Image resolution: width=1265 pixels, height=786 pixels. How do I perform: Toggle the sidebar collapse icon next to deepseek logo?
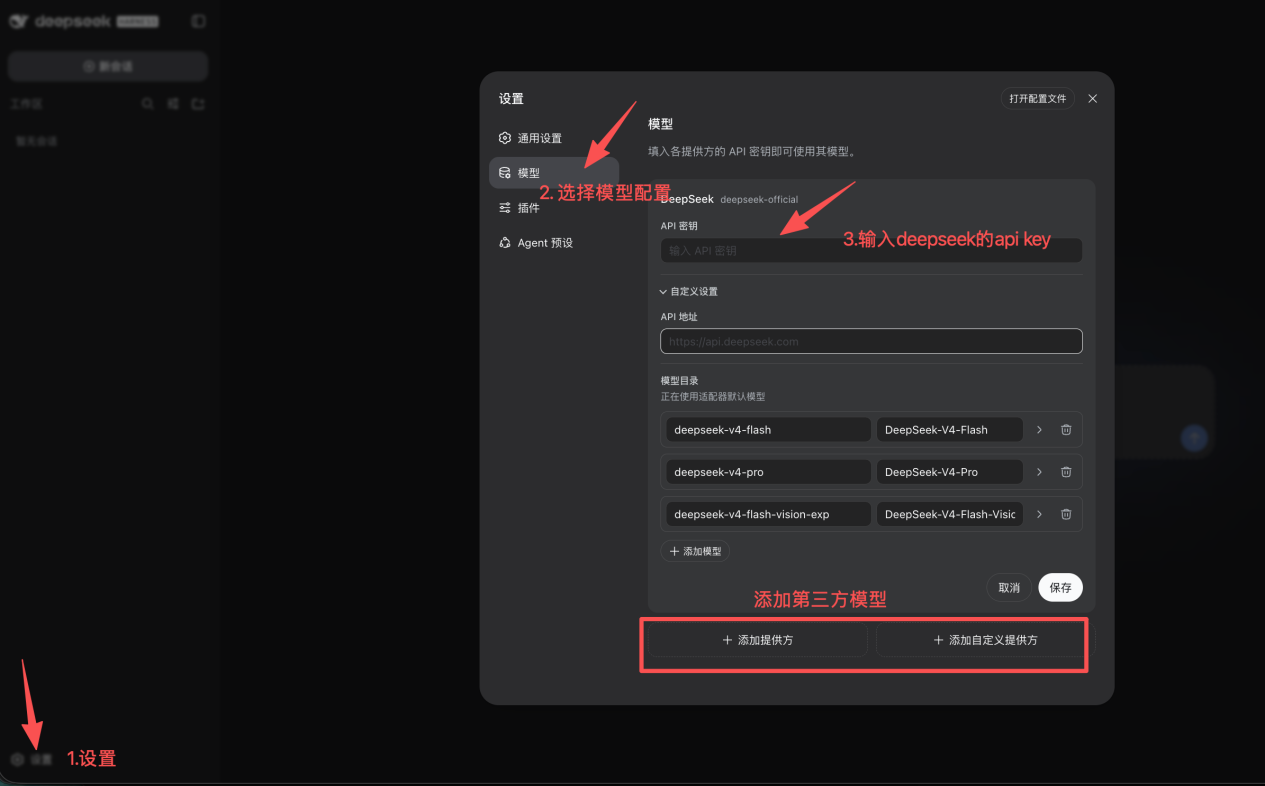(x=198, y=21)
